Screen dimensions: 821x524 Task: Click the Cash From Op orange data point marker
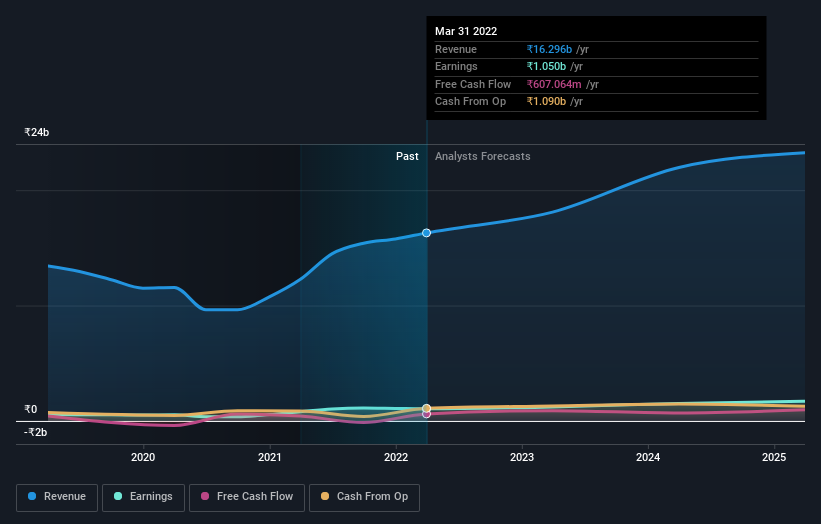point(427,408)
